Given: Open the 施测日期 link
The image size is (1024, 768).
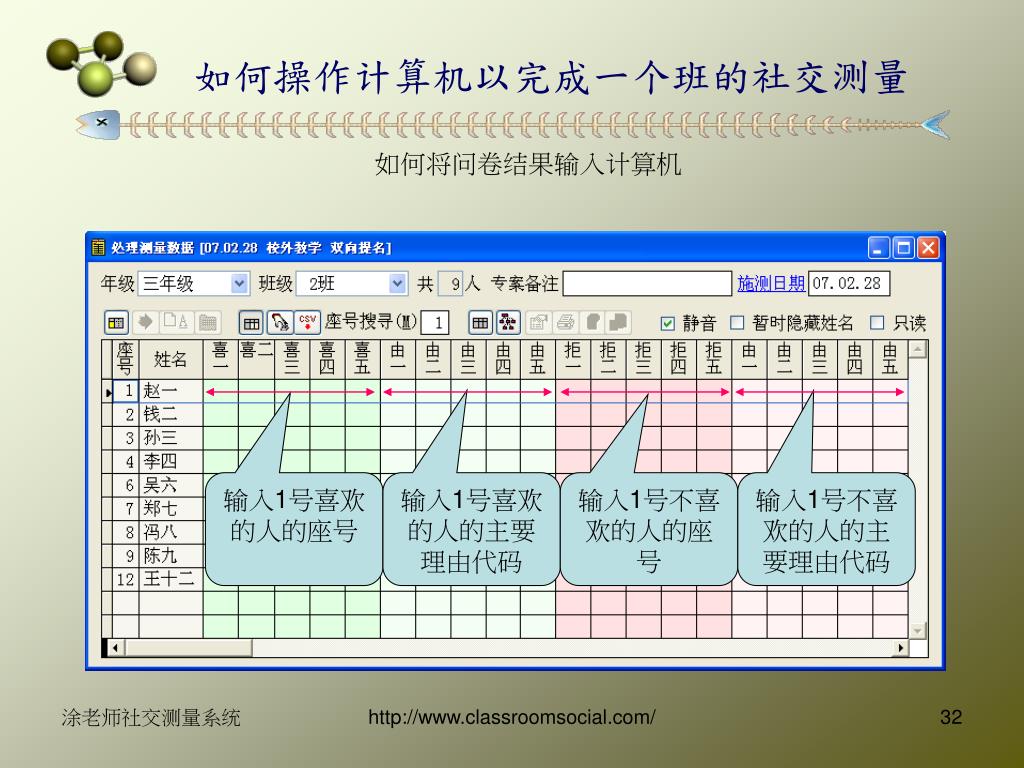Looking at the screenshot, I should 771,283.
